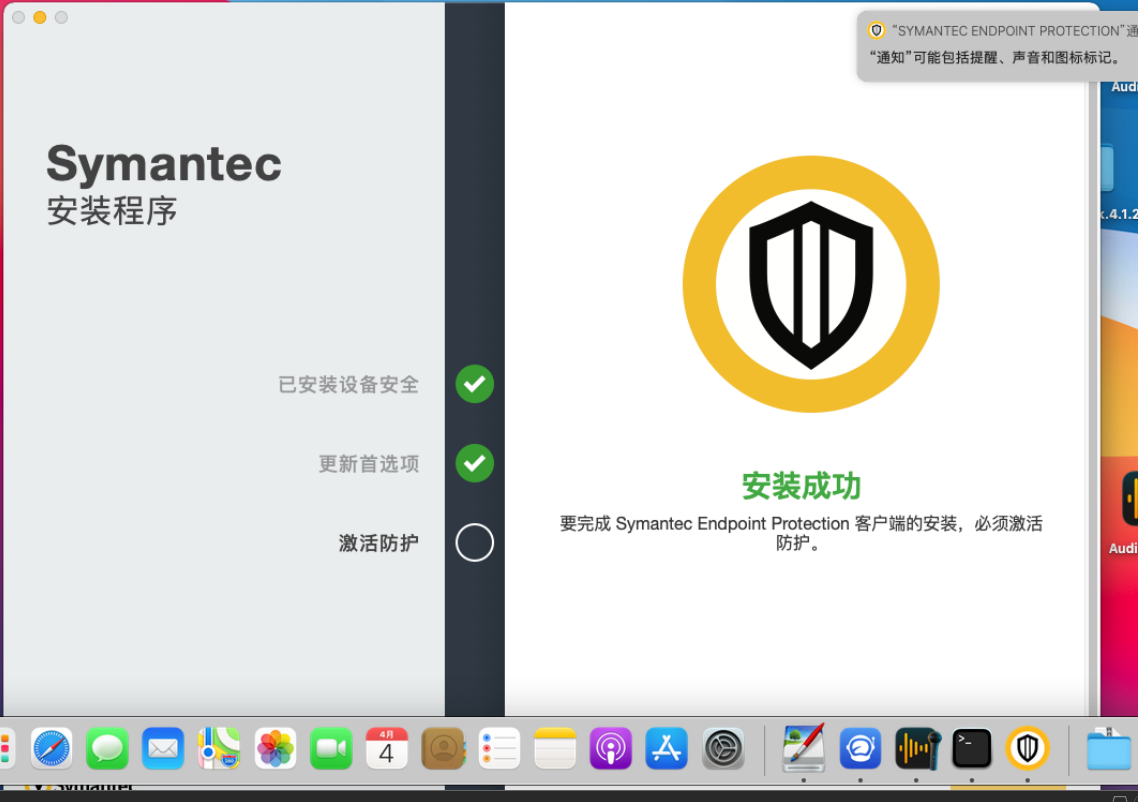Viewport: 1138px width, 802px height.
Task: Open Safari from the Dock
Action: pyautogui.click(x=52, y=748)
